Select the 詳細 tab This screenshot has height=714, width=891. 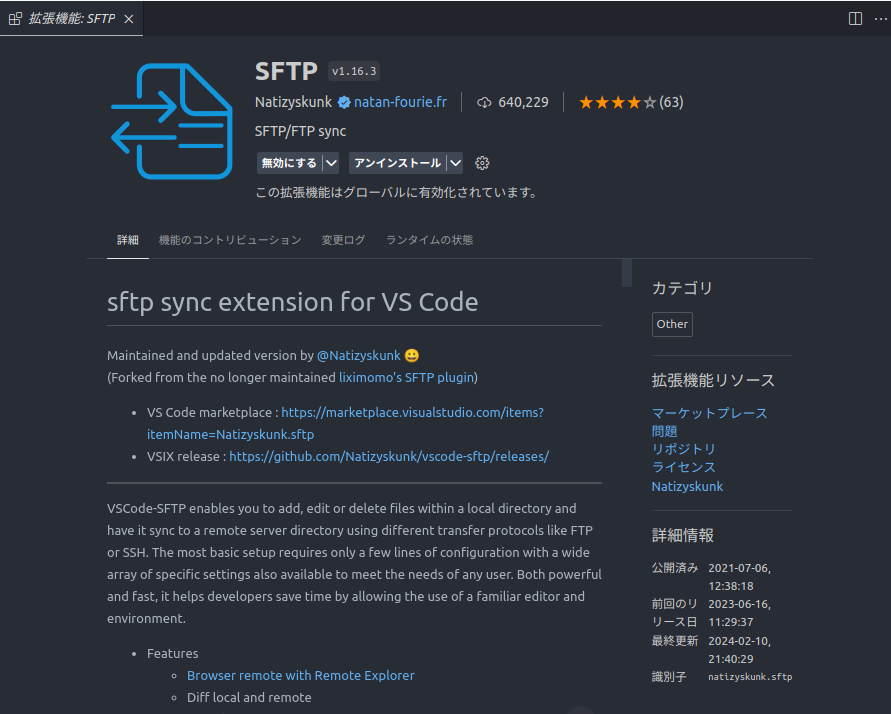[128, 240]
